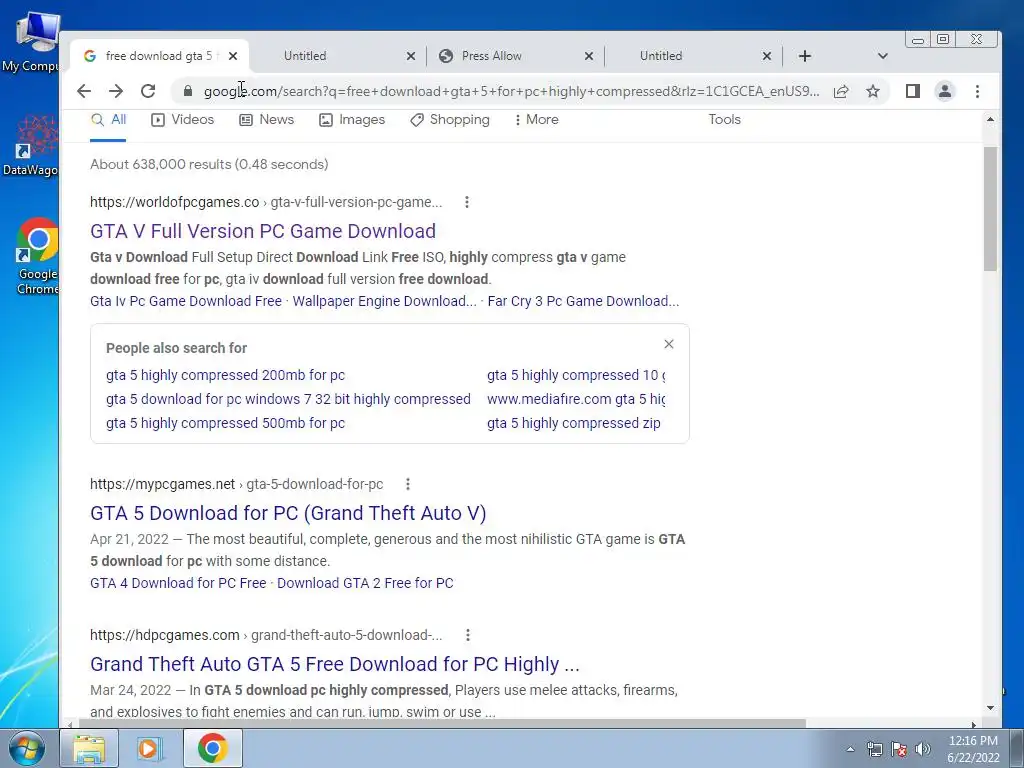Open the Chrome three-dot menu
Viewport: 1024px width, 768px height.
pos(977,91)
